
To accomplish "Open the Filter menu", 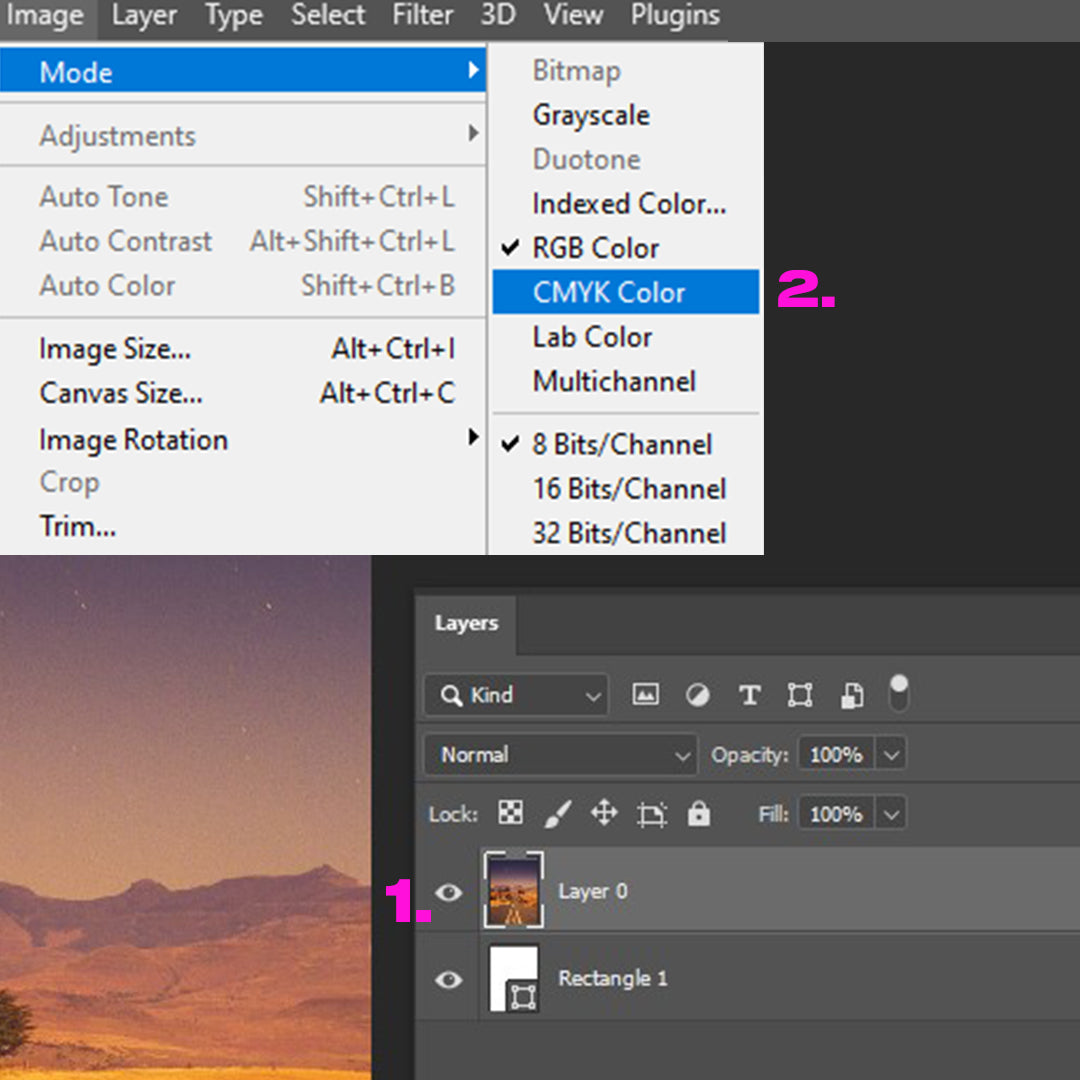I will 423,16.
